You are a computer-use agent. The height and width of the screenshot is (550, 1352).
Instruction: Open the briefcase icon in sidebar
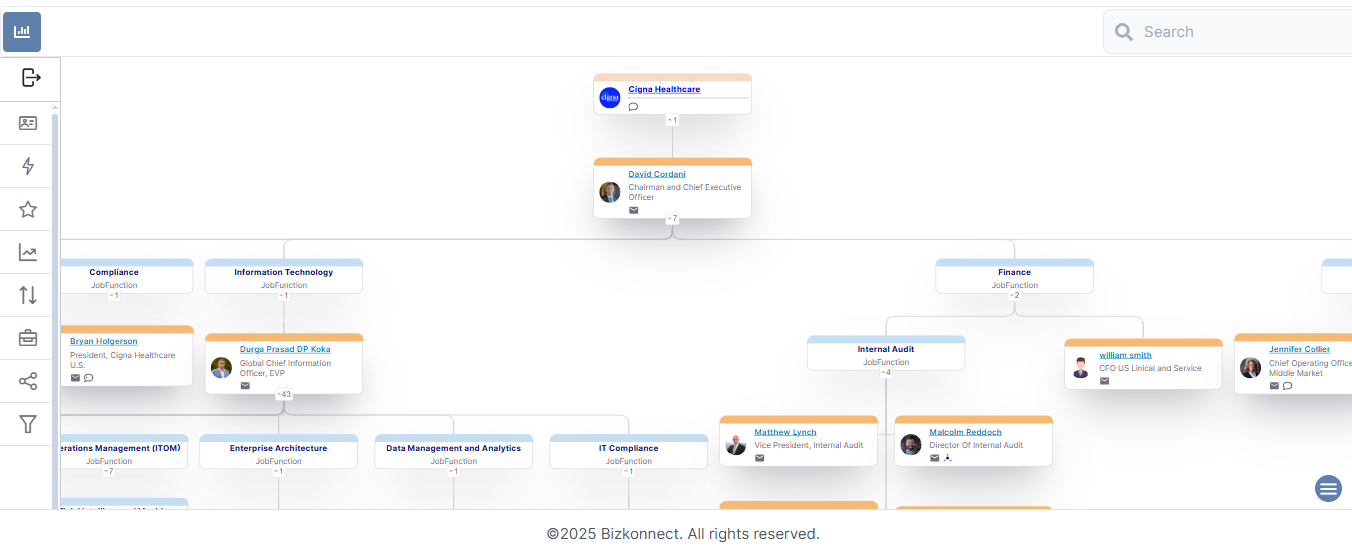pyautogui.click(x=28, y=338)
